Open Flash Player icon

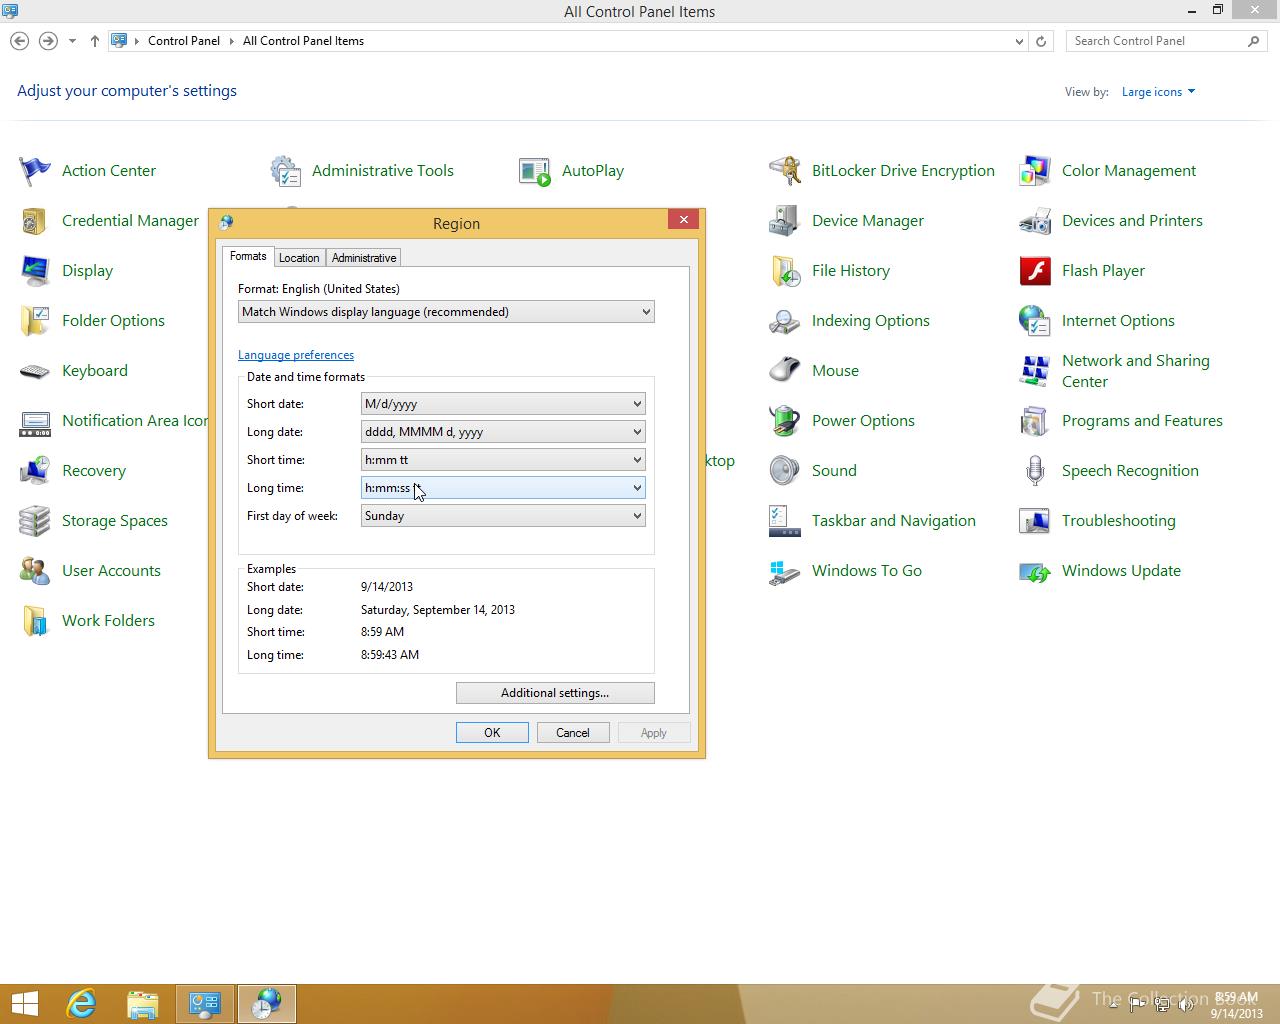pos(1035,271)
